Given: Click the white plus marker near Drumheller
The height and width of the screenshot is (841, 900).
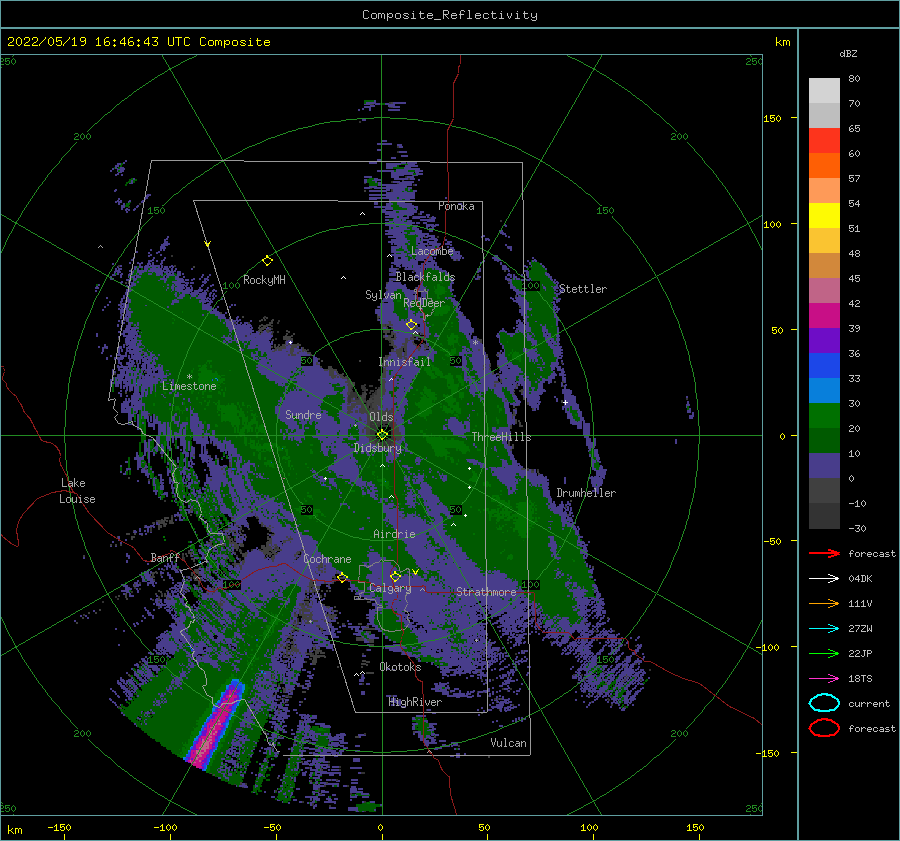Looking at the screenshot, I should click(x=565, y=402).
